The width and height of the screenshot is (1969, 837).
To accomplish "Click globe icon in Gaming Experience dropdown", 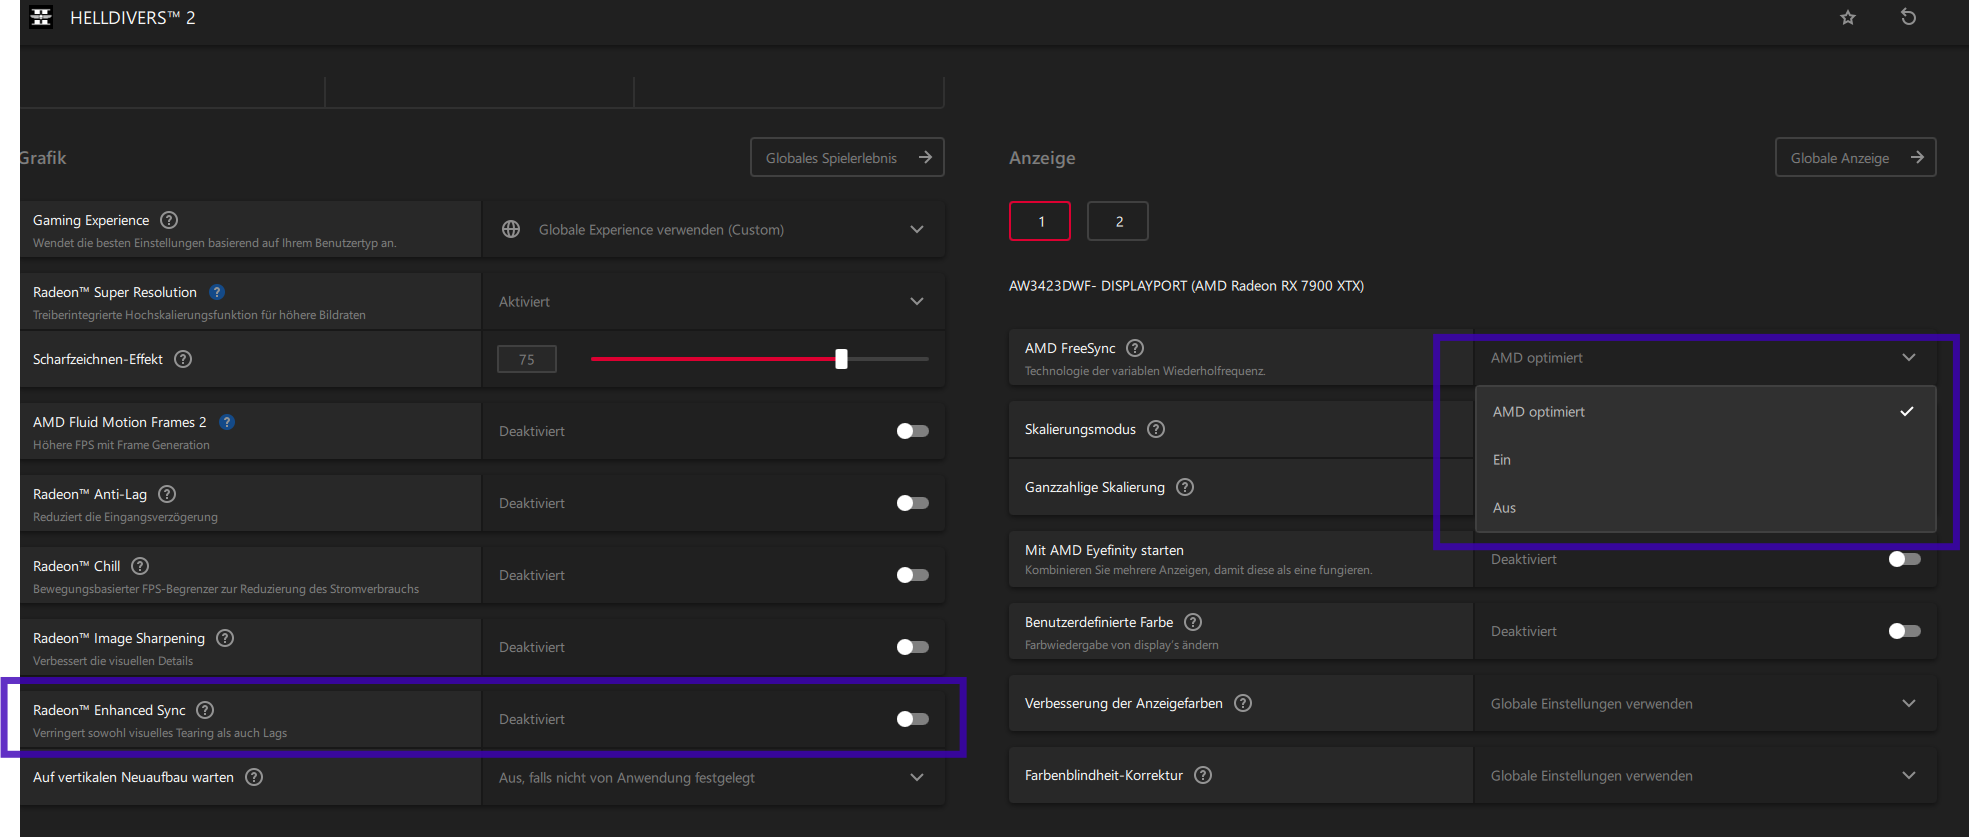I will (x=511, y=229).
